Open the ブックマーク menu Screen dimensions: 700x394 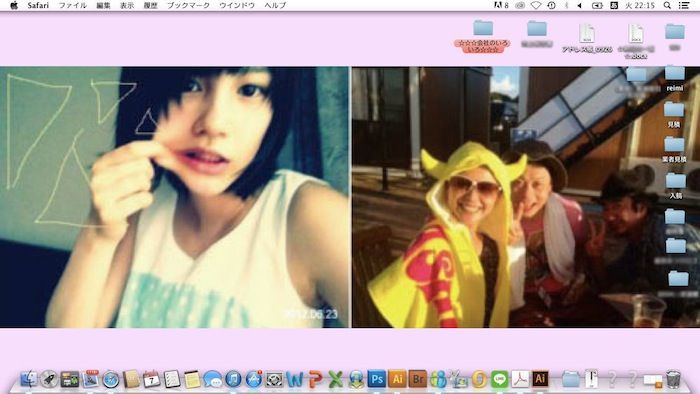click(188, 5)
